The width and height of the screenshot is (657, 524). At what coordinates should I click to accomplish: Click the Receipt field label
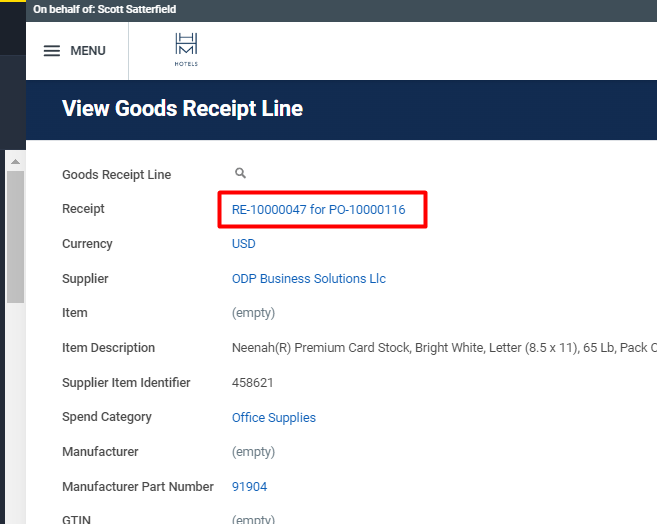point(83,209)
